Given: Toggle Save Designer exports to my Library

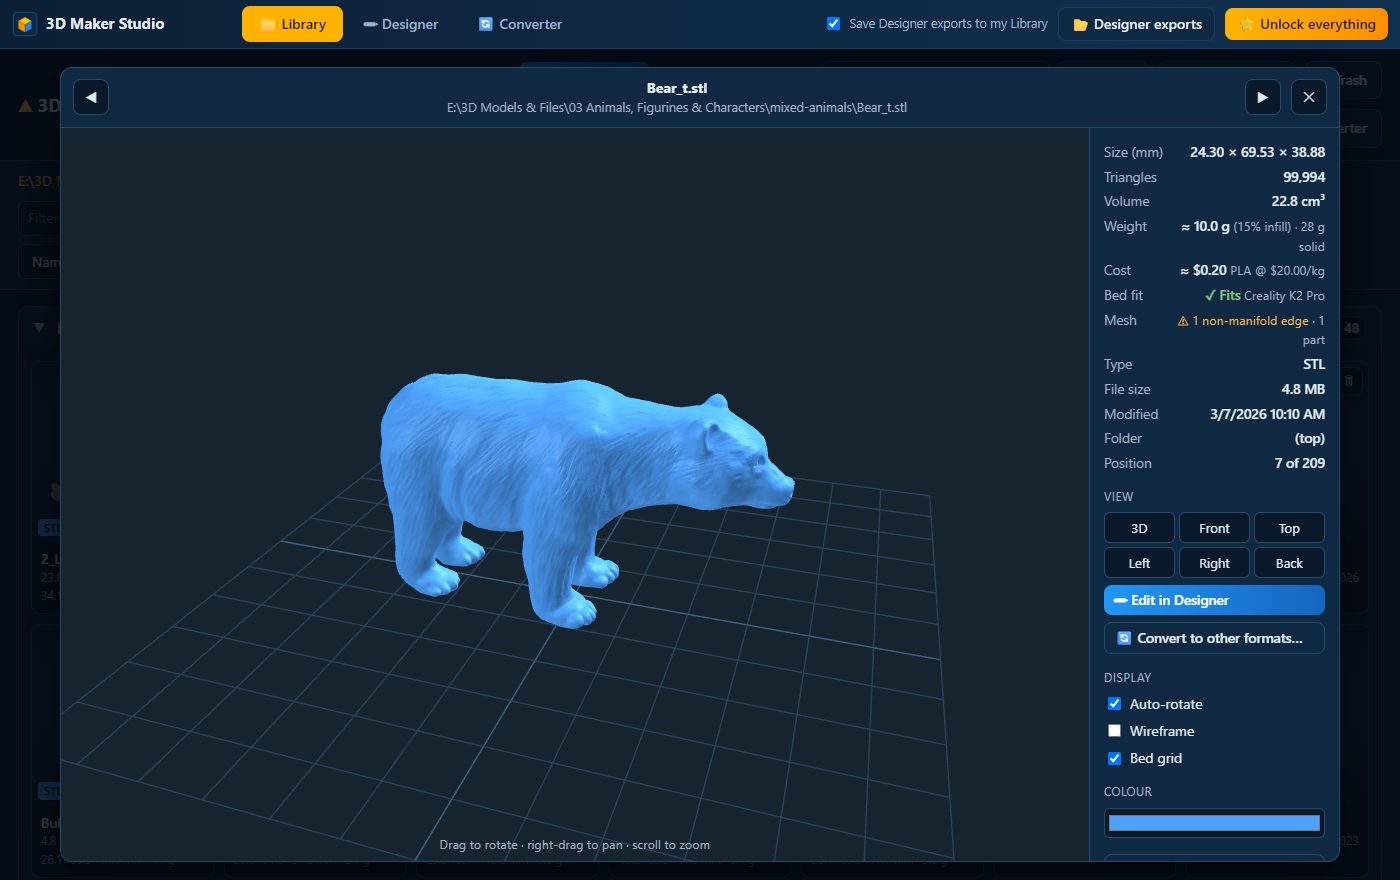Looking at the screenshot, I should 833,24.
